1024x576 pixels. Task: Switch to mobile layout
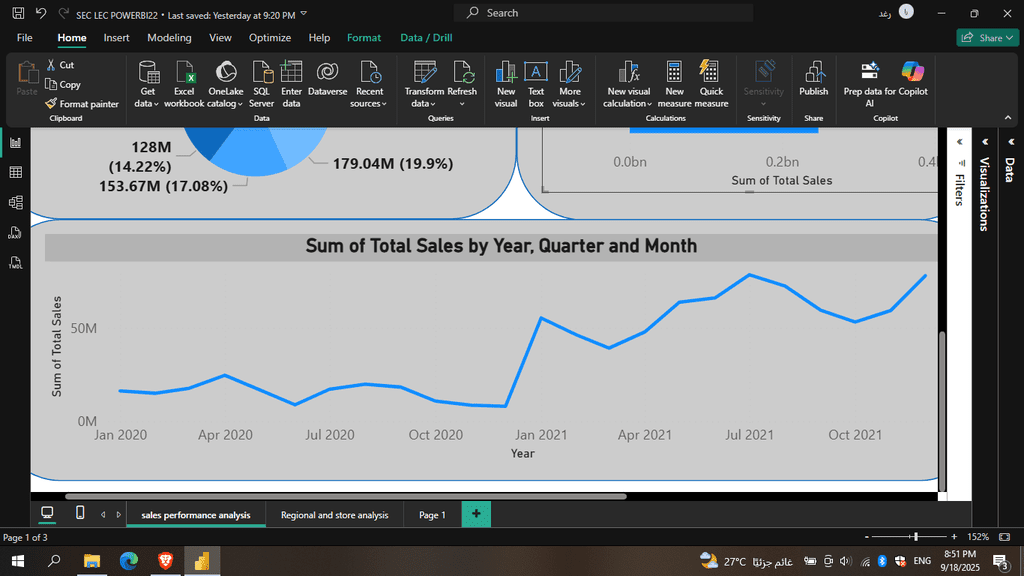pos(80,513)
